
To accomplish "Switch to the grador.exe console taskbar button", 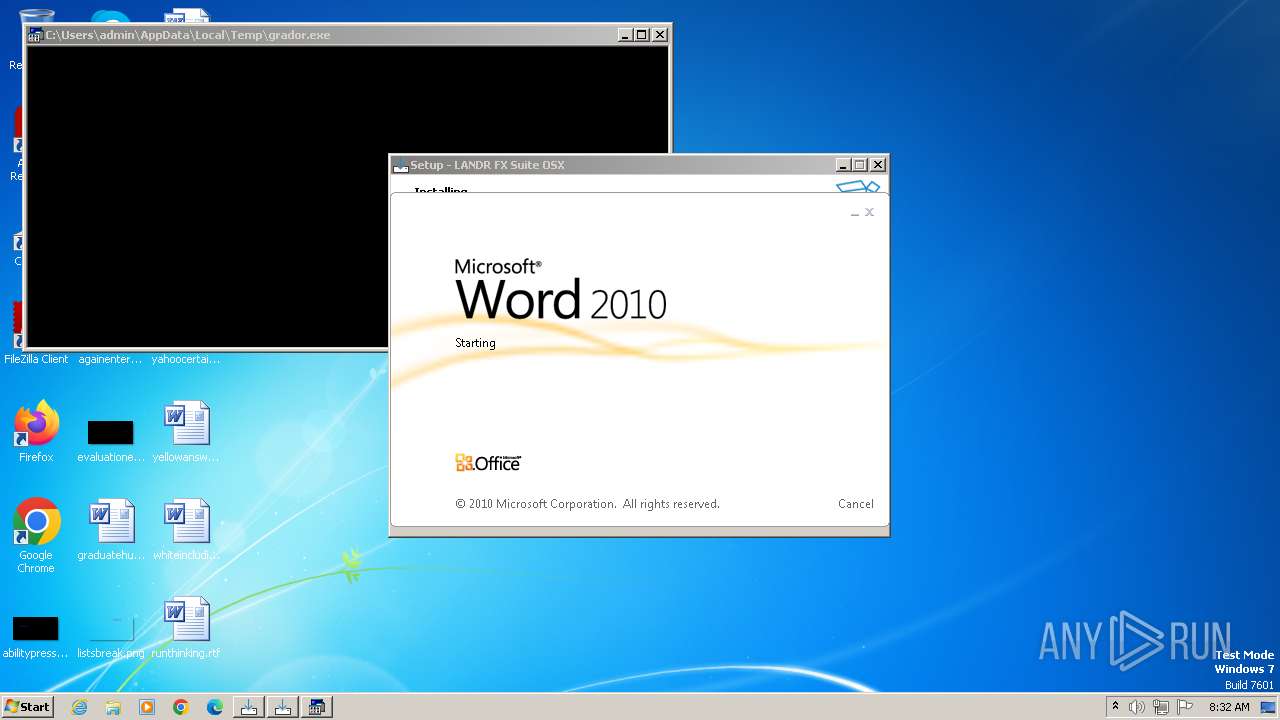I will click(x=317, y=707).
